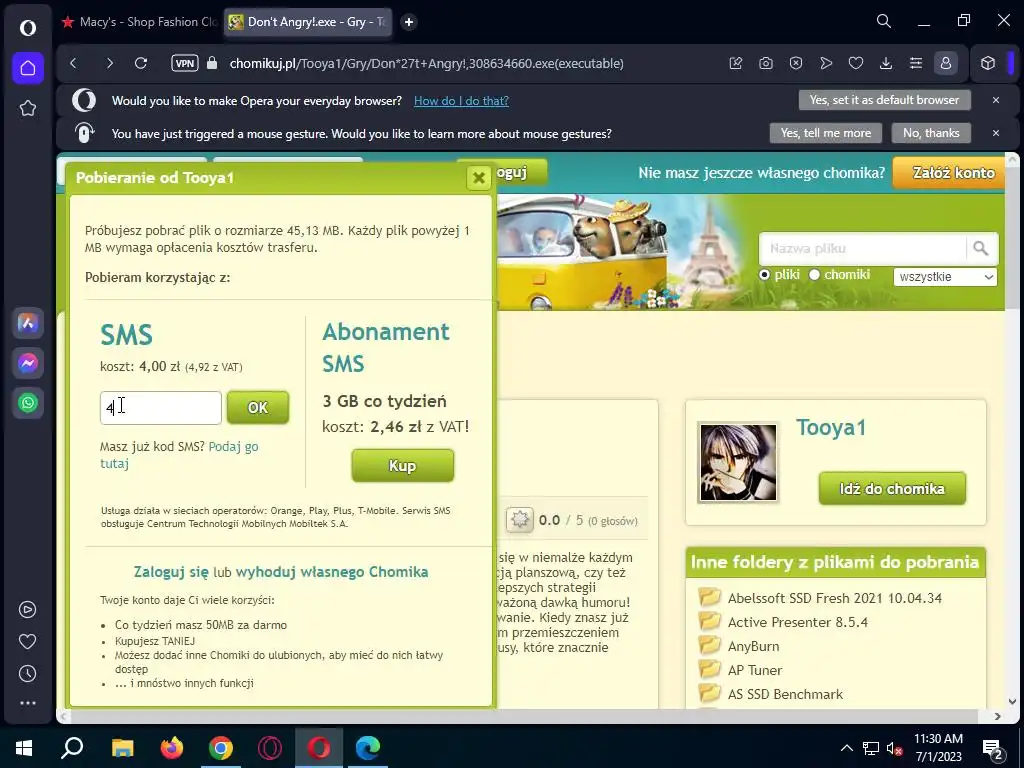Open ad blocker shield icon

click(x=795, y=63)
